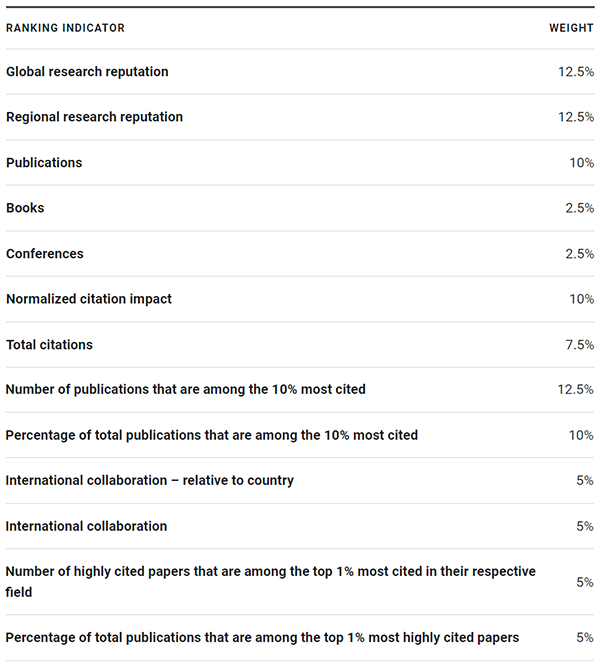Select the Regional research reputation row label
Image resolution: width=600 pixels, height=667 pixels.
94,117
